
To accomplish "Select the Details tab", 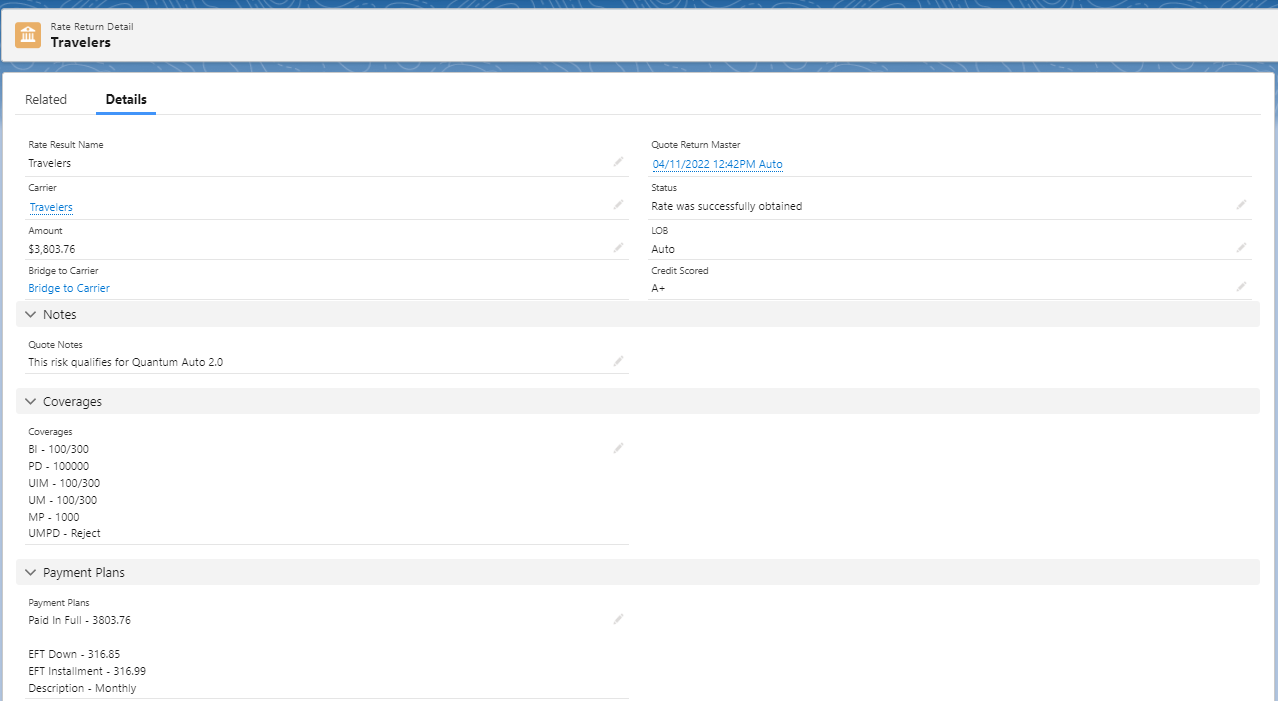I will (126, 100).
